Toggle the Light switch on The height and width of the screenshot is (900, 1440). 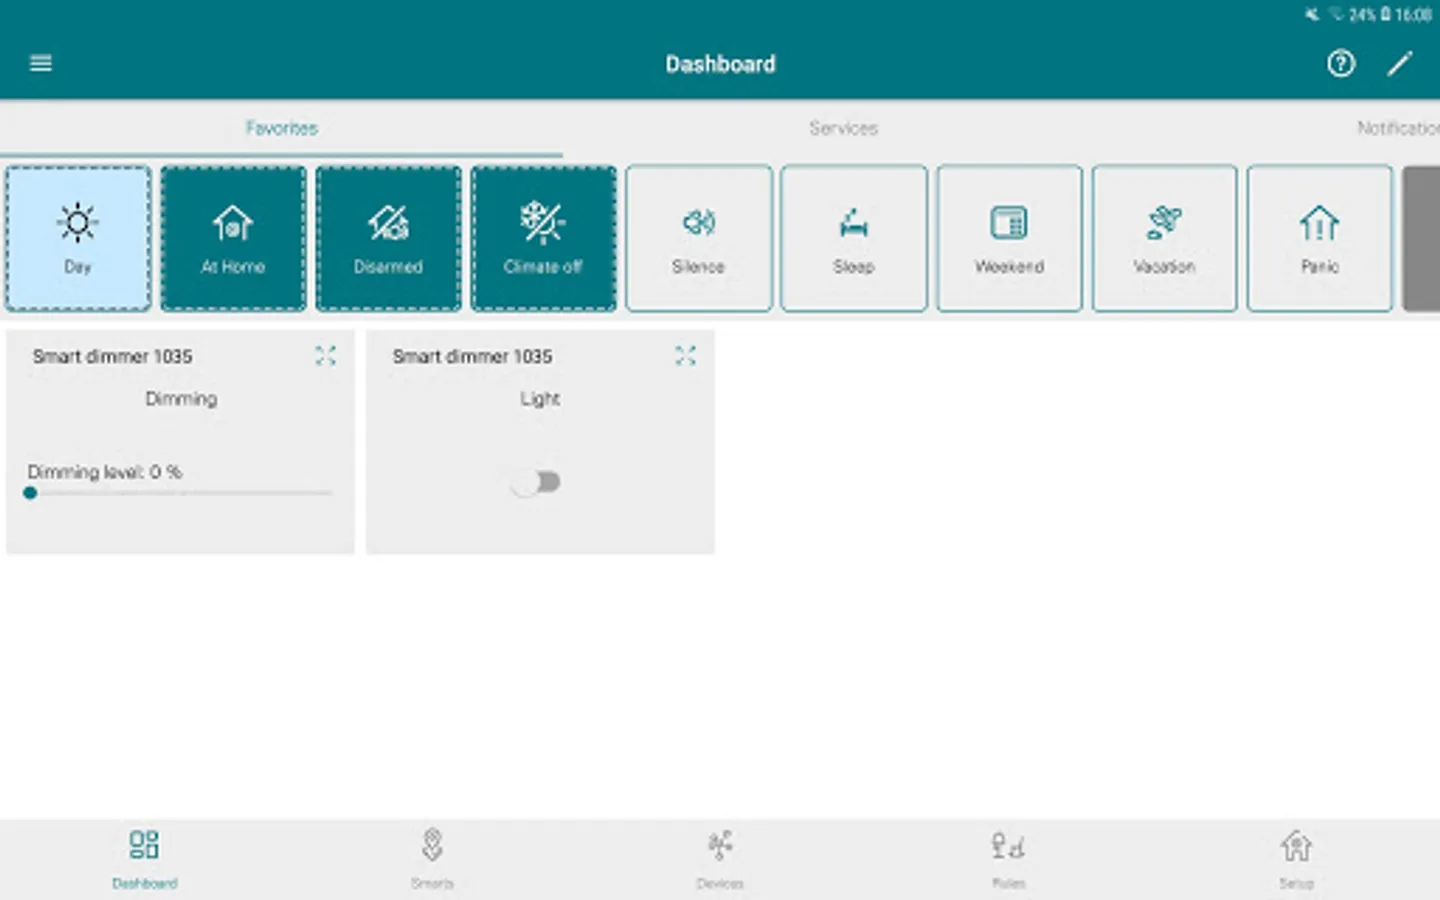click(535, 483)
